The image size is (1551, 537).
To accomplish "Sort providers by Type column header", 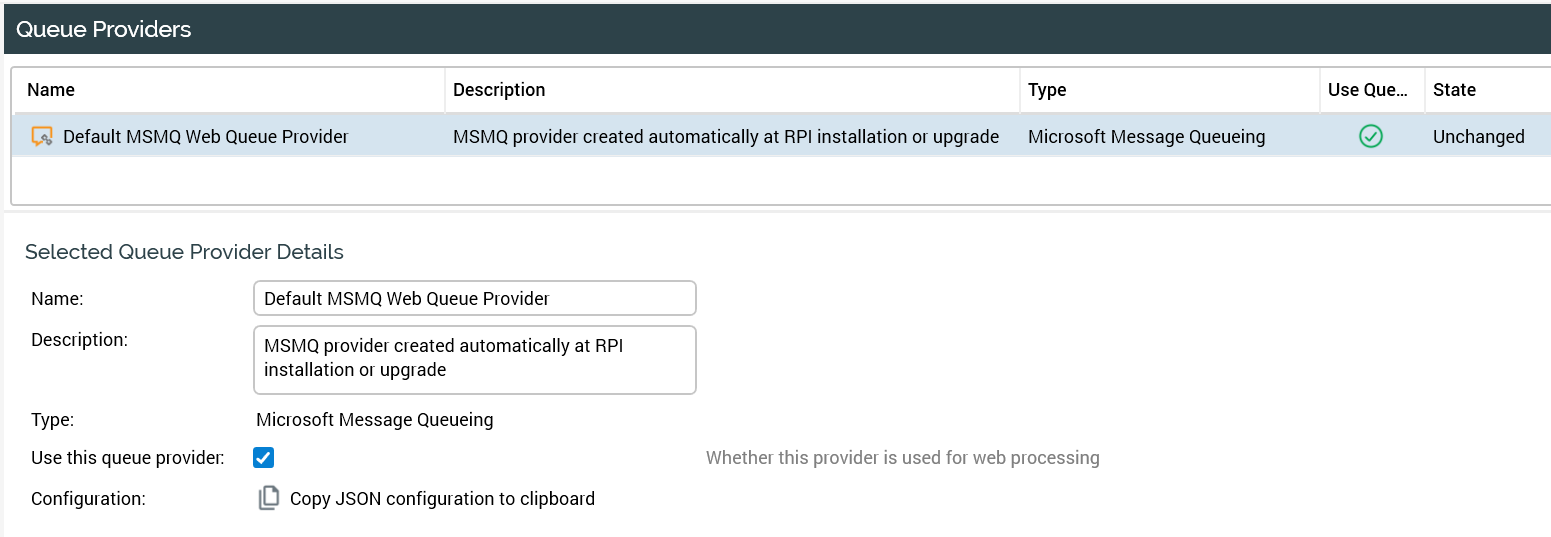I will pyautogui.click(x=1047, y=90).
